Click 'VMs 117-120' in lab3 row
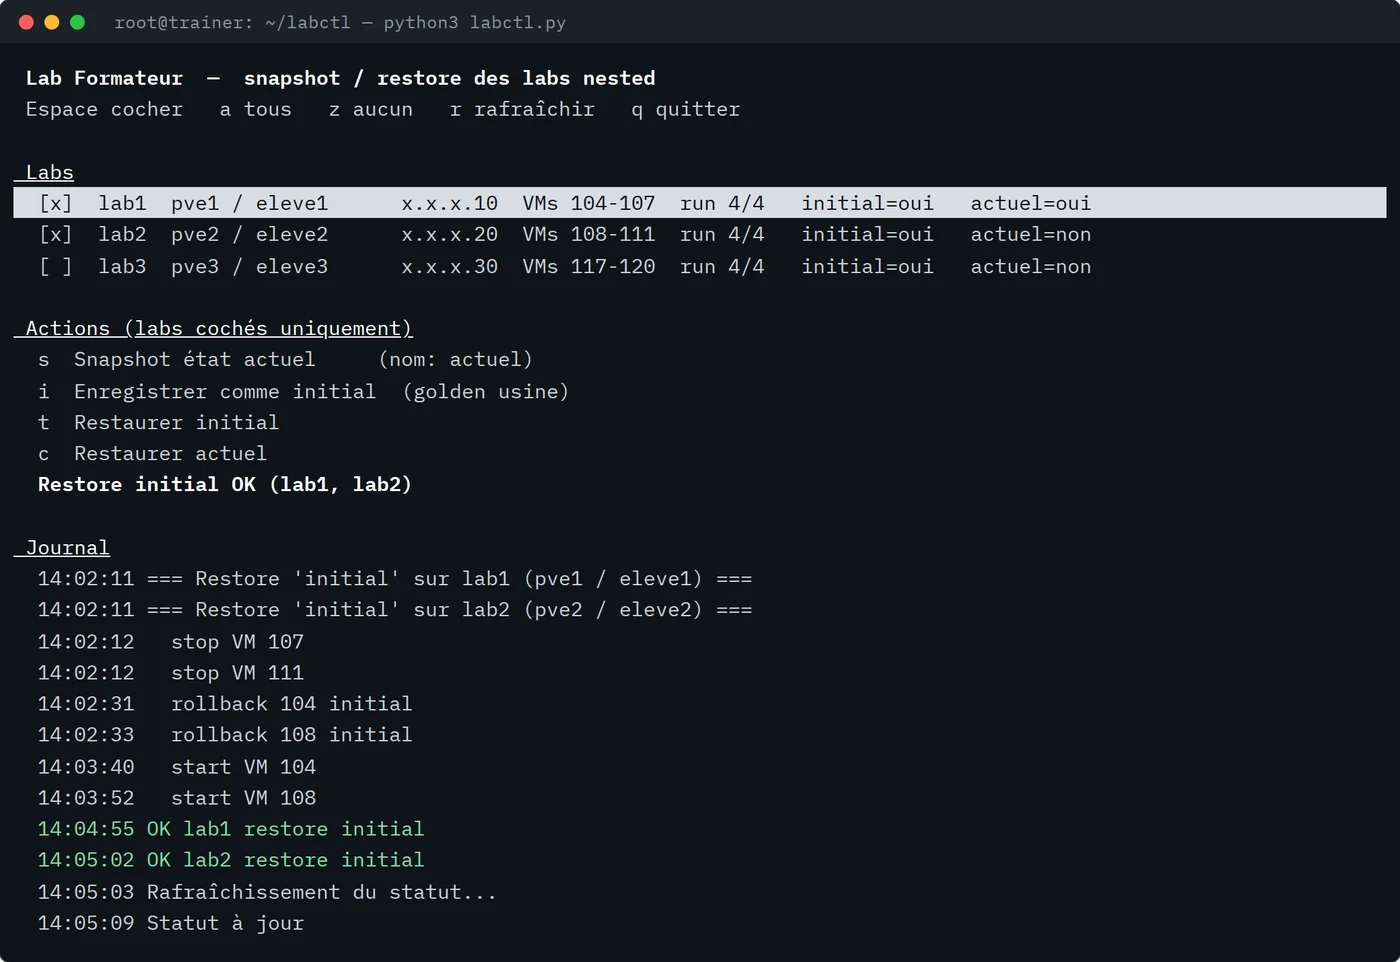The width and height of the screenshot is (1400, 962). (589, 266)
